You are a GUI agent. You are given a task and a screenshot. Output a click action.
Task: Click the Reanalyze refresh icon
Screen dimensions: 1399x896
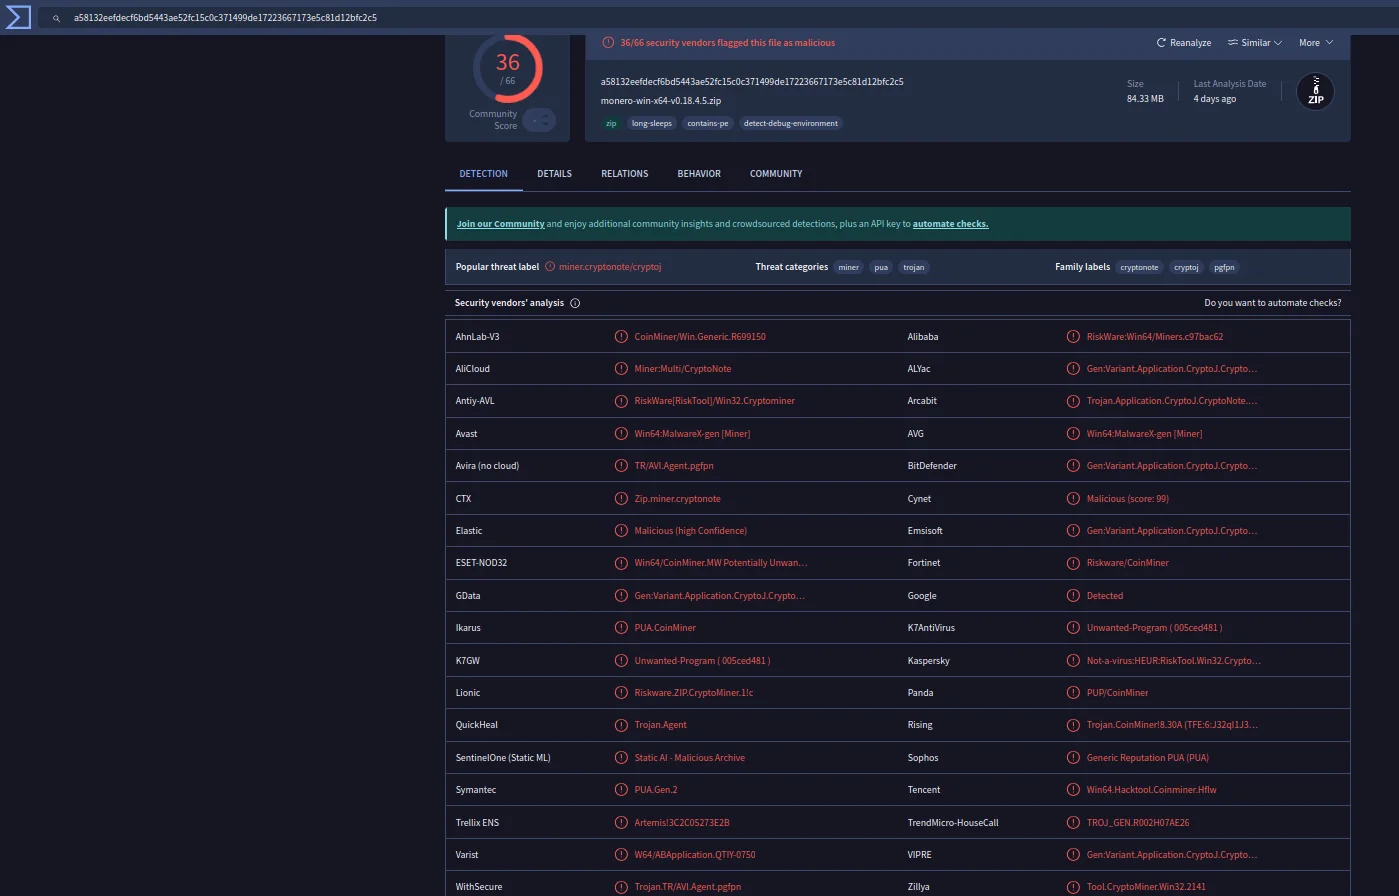click(x=1161, y=43)
